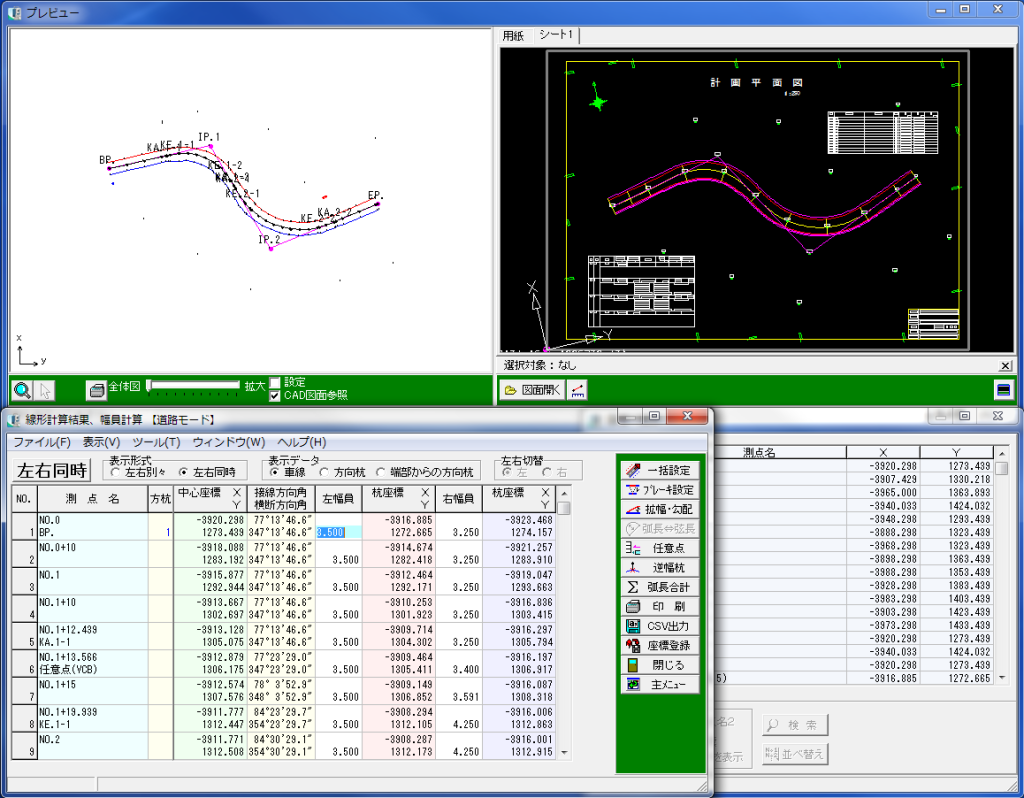Image resolution: width=1024 pixels, height=798 pixels.
Task: Click the 弧長合計 arc length sum tool
Action: tap(660, 587)
